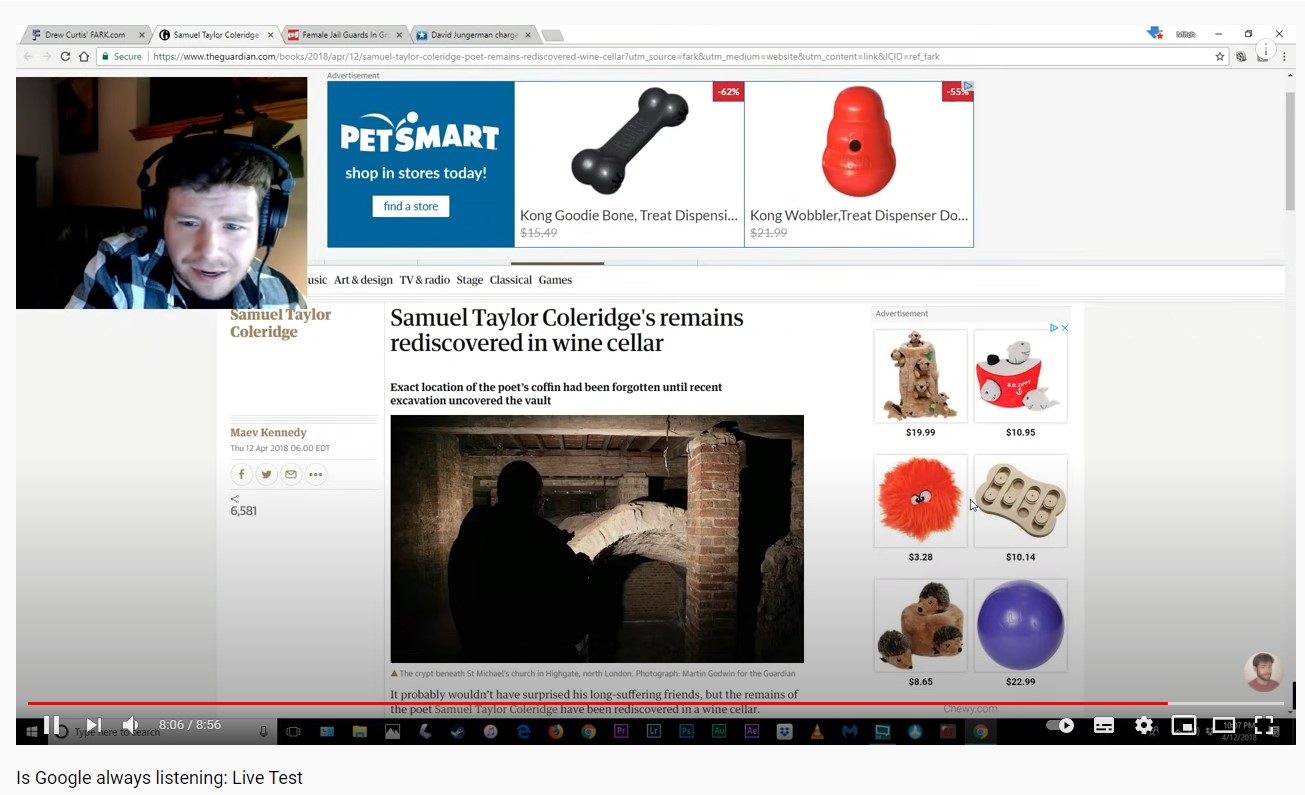
Task: Close the Chewy sidebar ad
Action: (x=1065, y=328)
